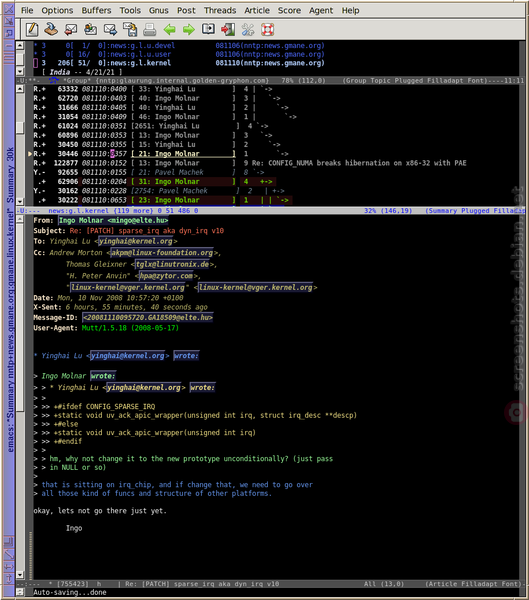Open the Threads menu
Screen dimensions: 529x600
tap(220, 10)
